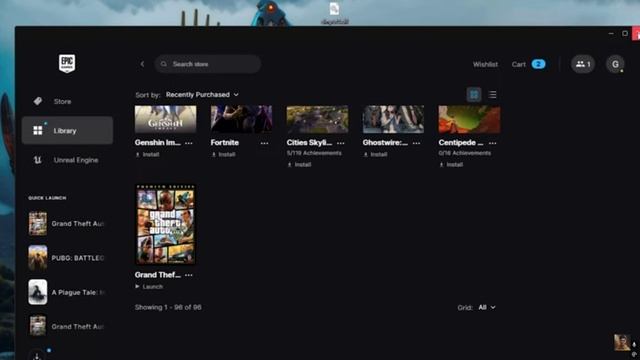The width and height of the screenshot is (640, 360).
Task: Install Cities Skylines
Action: (299, 164)
